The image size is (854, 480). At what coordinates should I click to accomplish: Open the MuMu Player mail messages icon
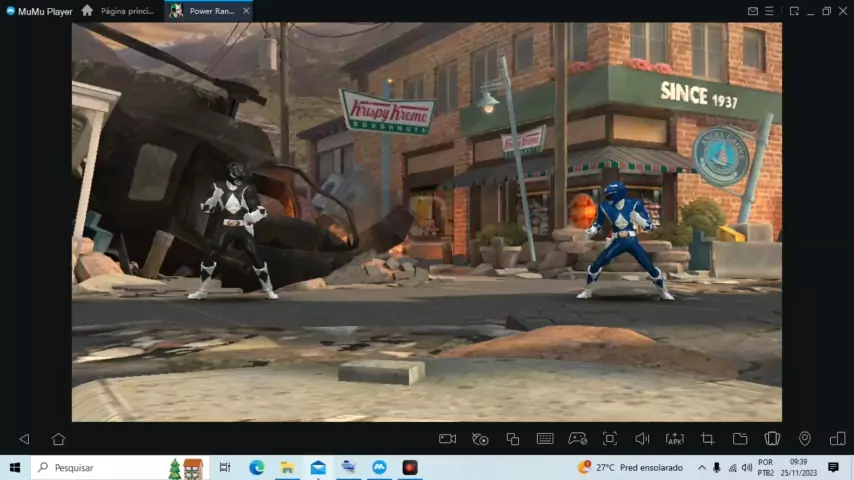click(753, 11)
